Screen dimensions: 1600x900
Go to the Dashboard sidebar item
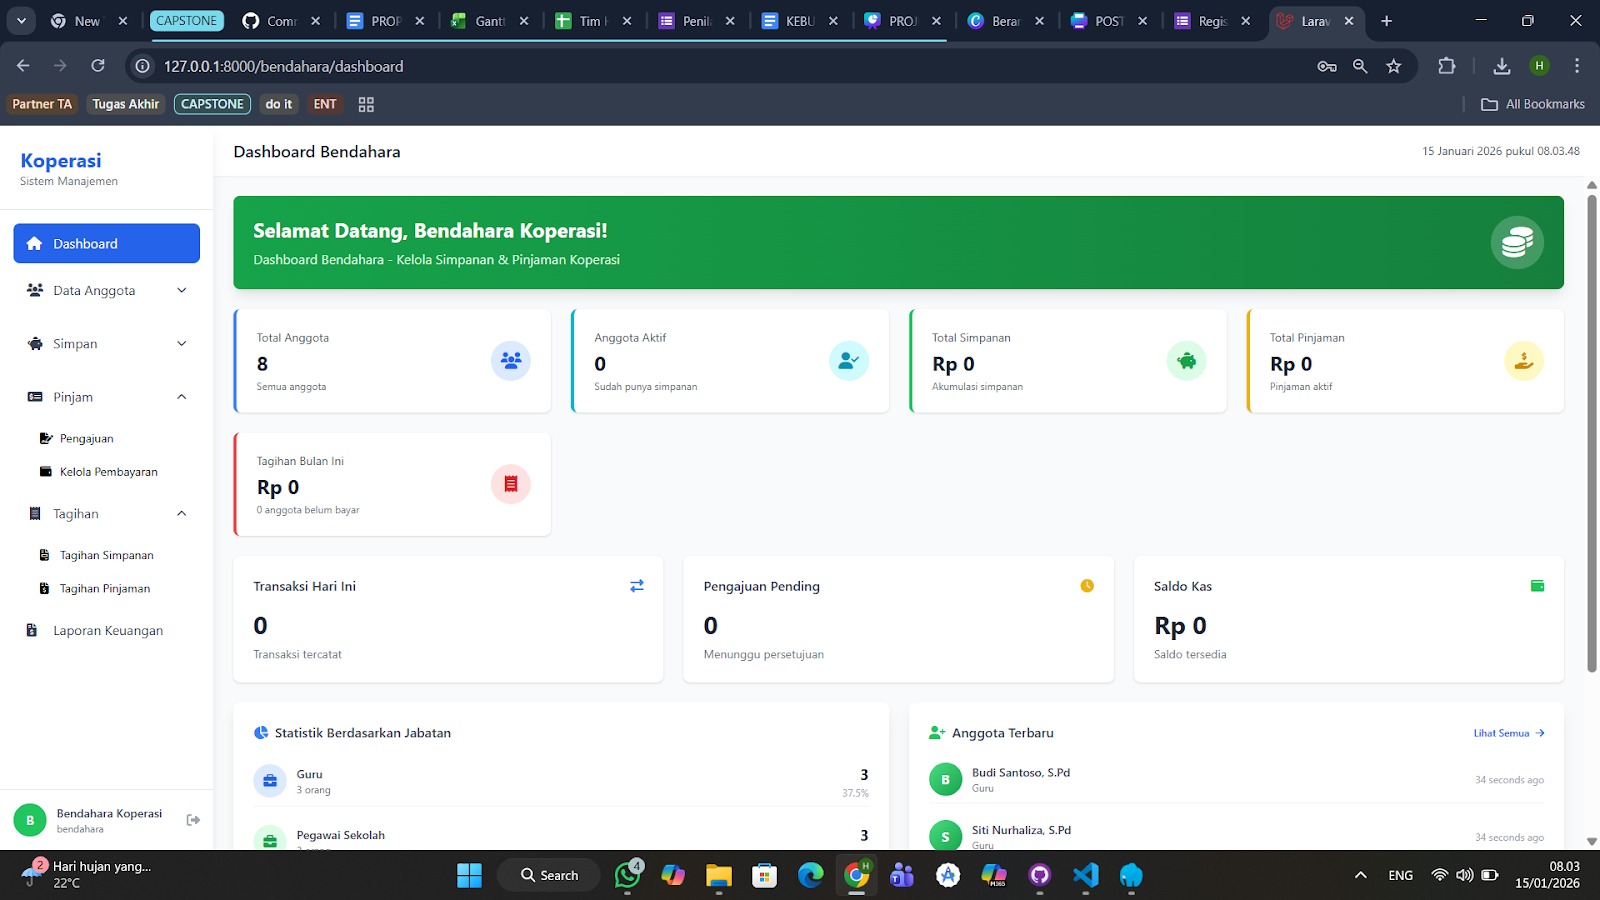click(x=107, y=244)
